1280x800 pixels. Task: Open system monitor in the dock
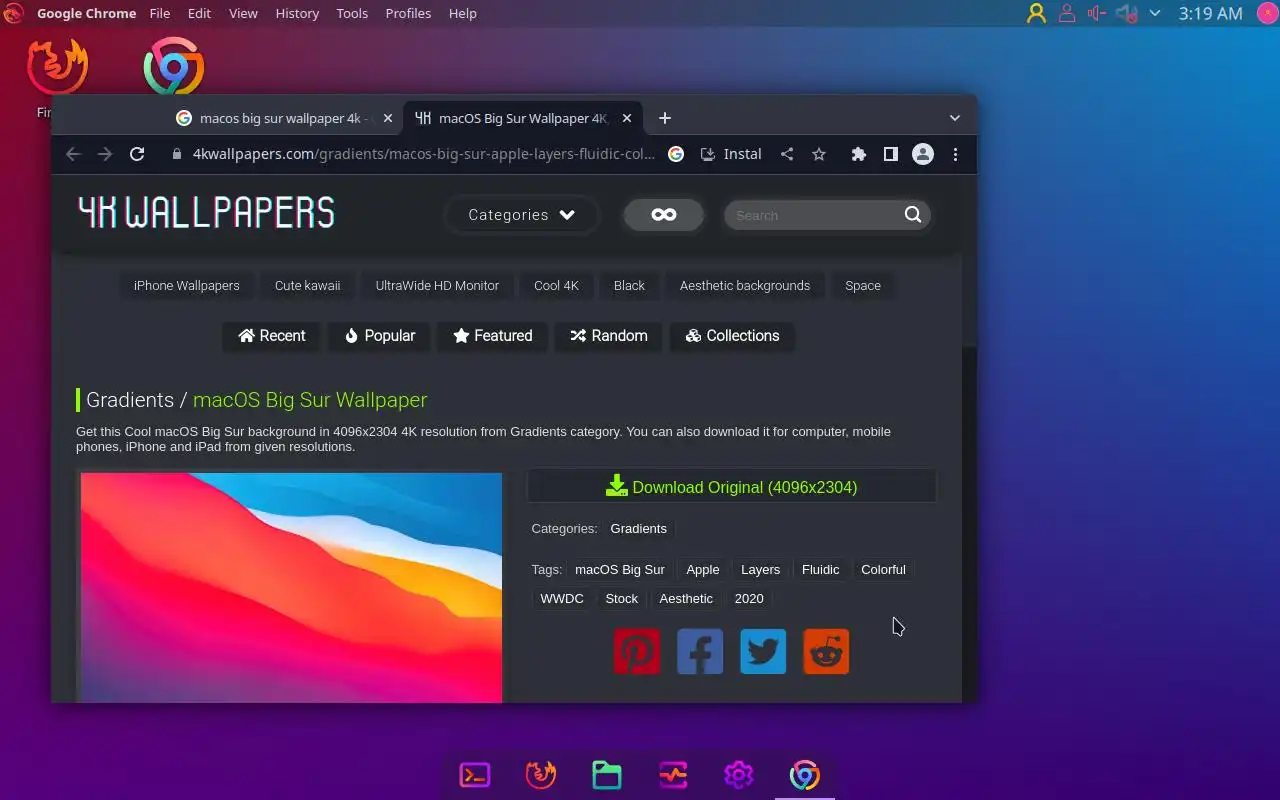pyautogui.click(x=673, y=775)
